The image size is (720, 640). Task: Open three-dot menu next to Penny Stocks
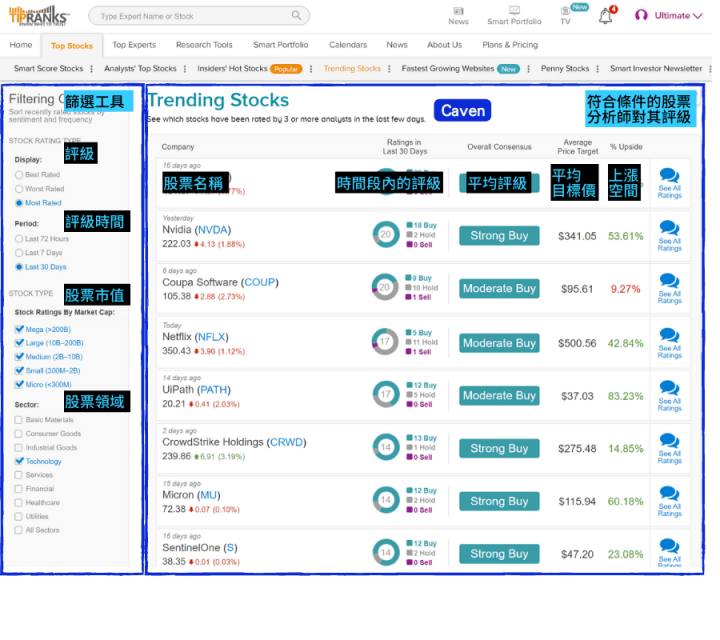tap(598, 69)
